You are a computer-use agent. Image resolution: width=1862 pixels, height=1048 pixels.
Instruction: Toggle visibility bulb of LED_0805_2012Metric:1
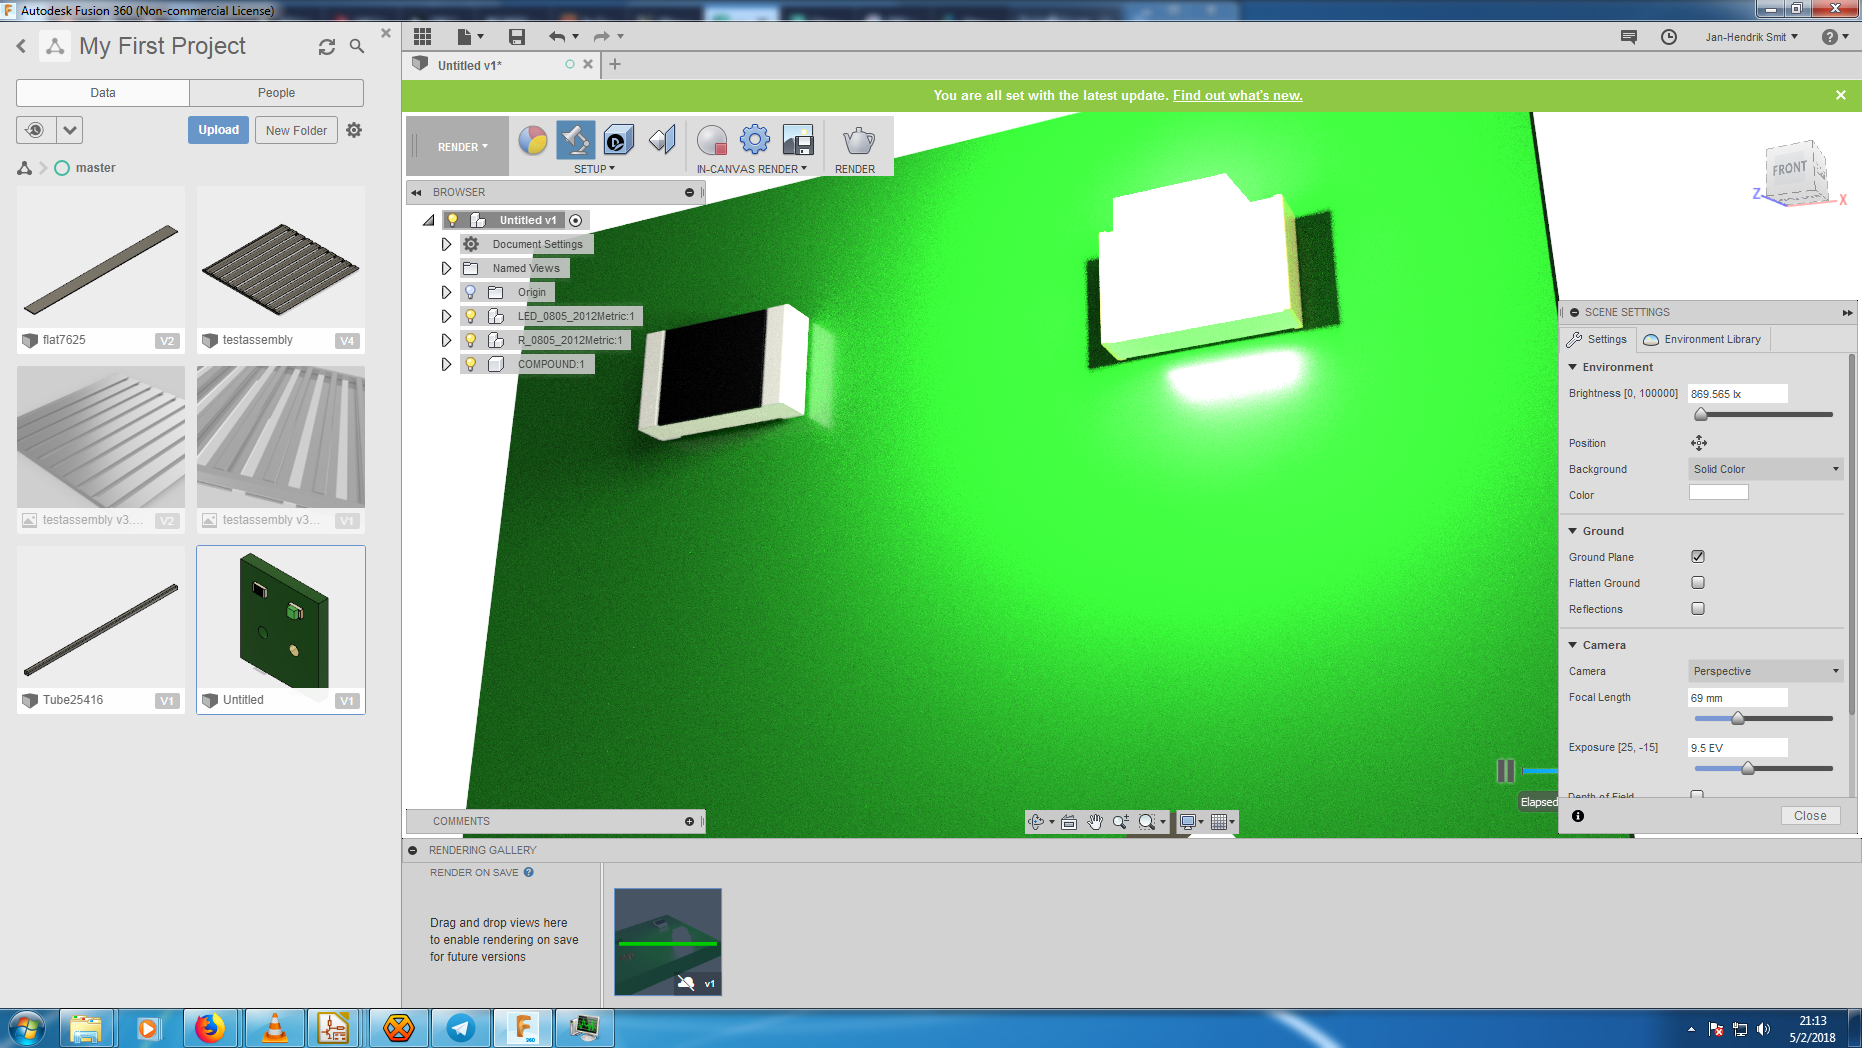pos(471,316)
